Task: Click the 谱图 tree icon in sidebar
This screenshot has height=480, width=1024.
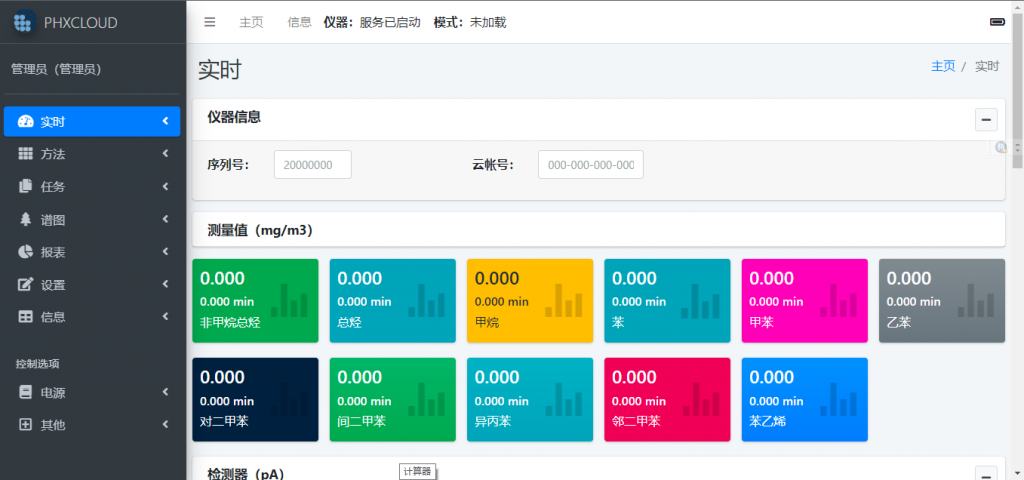Action: pyautogui.click(x=26, y=219)
